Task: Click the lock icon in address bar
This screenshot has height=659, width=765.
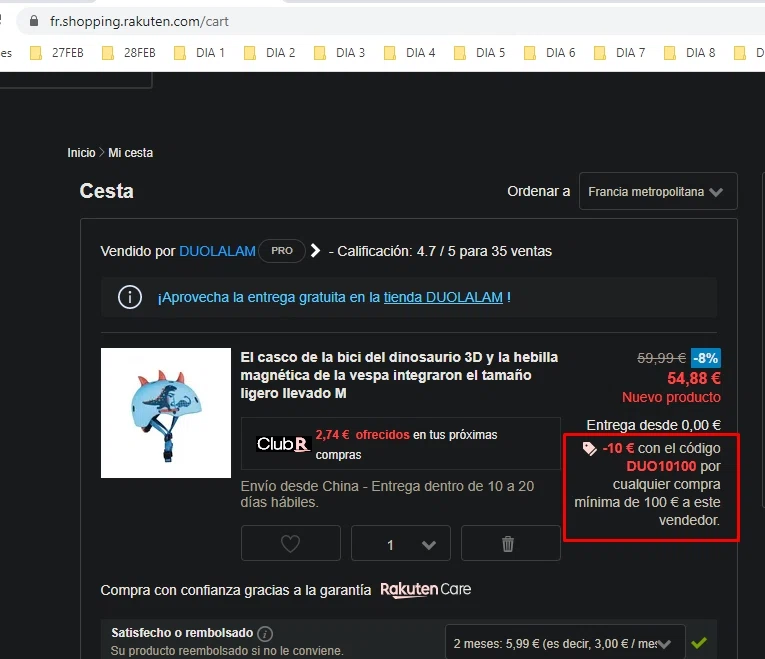Action: (34, 21)
